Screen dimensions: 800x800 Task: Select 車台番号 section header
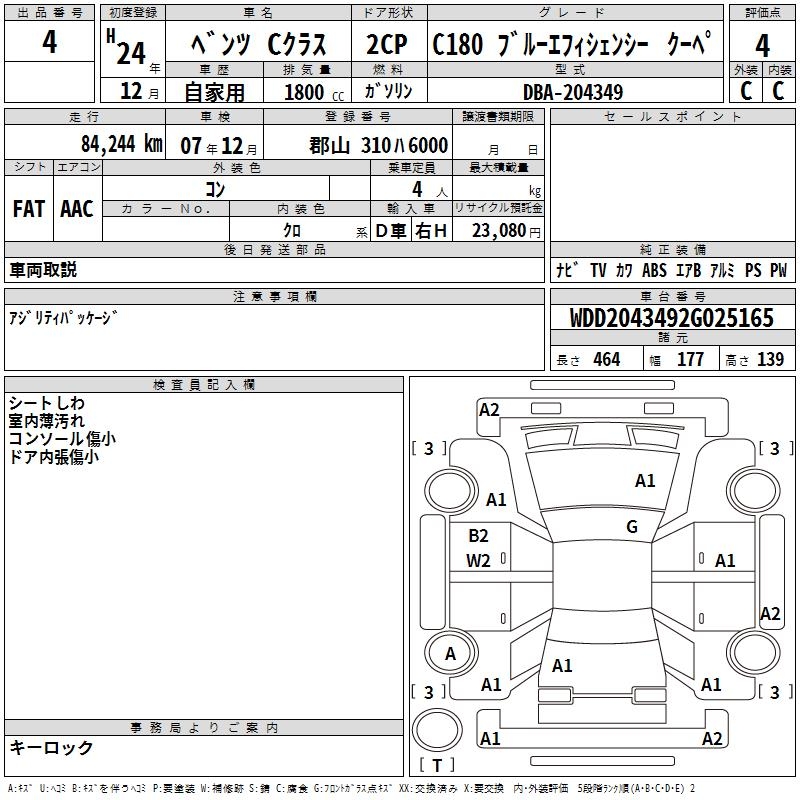pyautogui.click(x=672, y=296)
